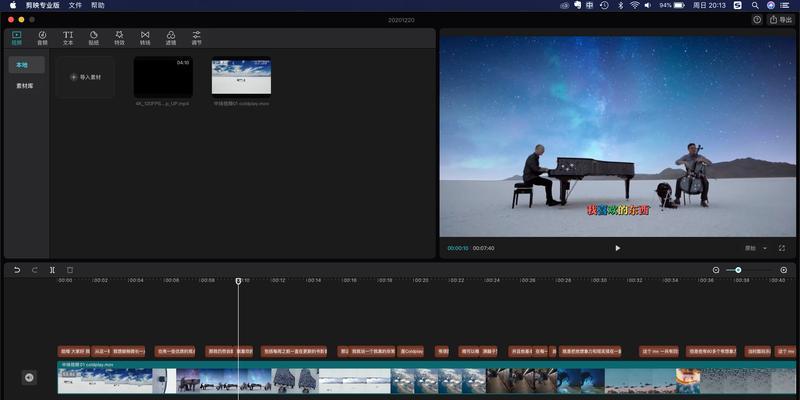Click the 导入素材 import media button

86,77
